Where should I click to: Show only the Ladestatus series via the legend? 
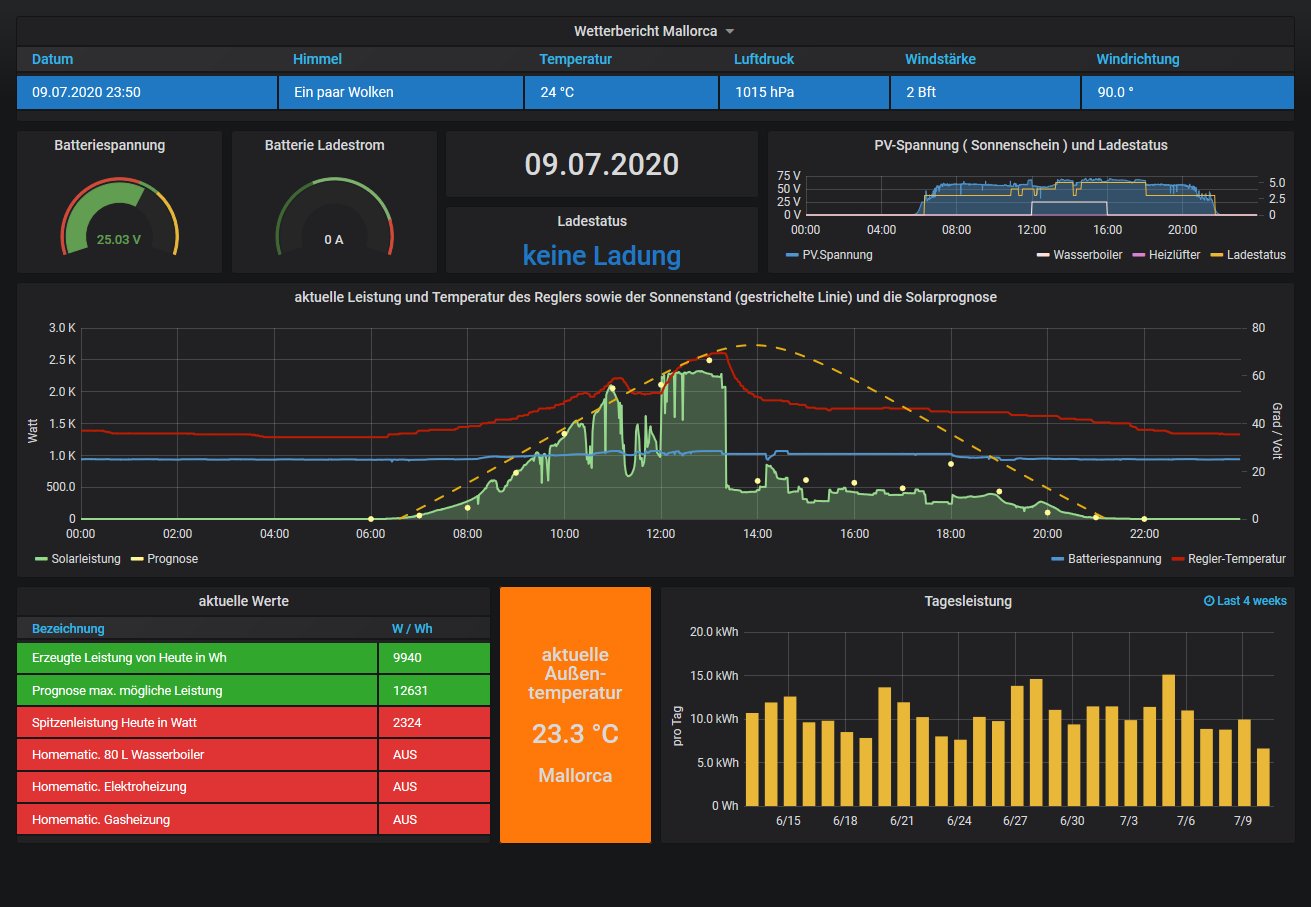(1255, 255)
